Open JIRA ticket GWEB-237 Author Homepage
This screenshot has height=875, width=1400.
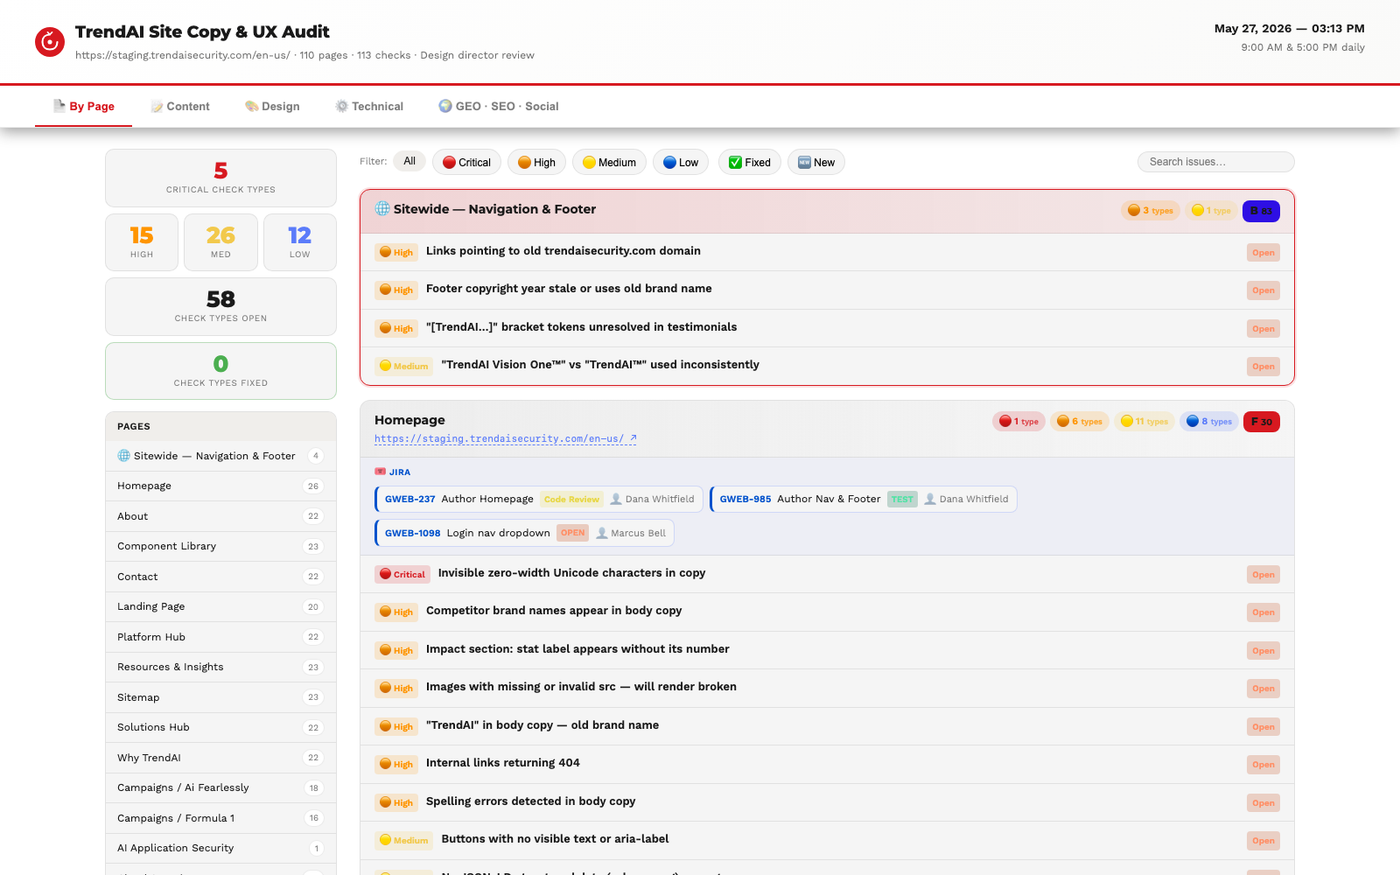pyautogui.click(x=538, y=499)
